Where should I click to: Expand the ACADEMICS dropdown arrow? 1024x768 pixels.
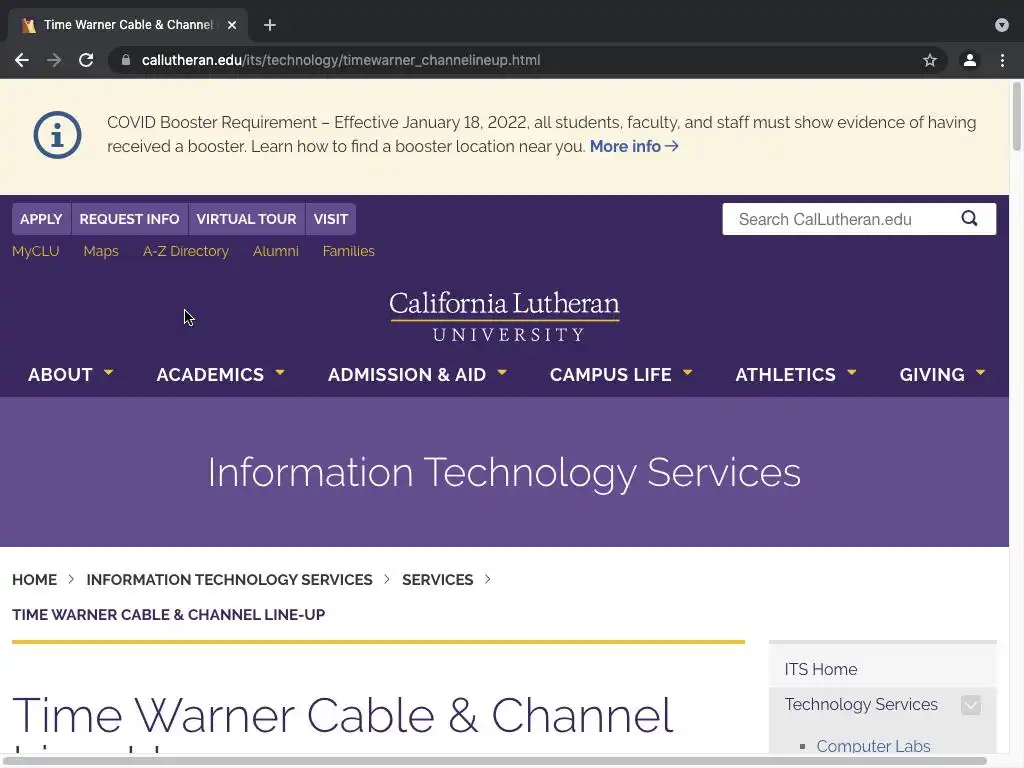(280, 372)
